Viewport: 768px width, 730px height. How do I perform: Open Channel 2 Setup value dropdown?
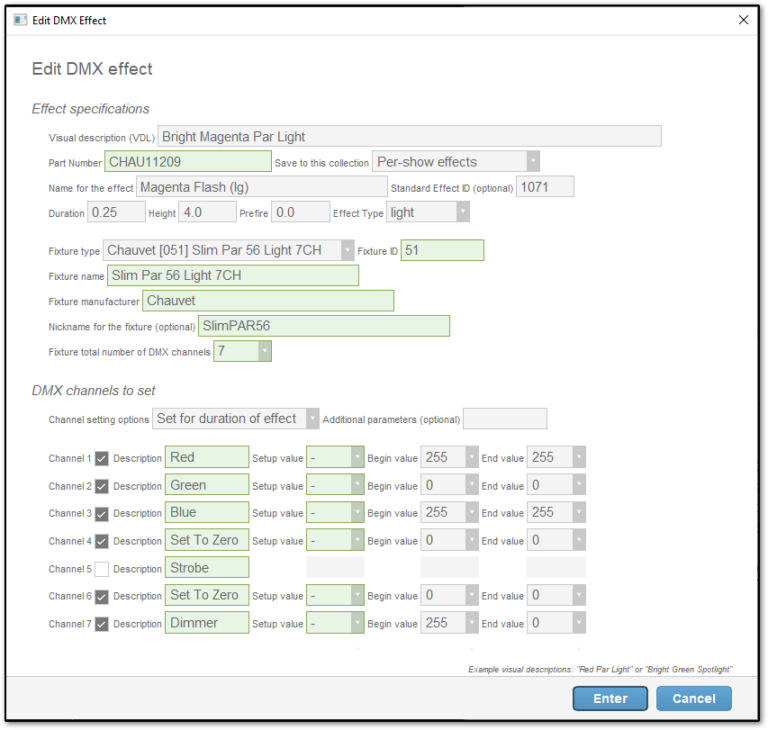click(x=357, y=486)
